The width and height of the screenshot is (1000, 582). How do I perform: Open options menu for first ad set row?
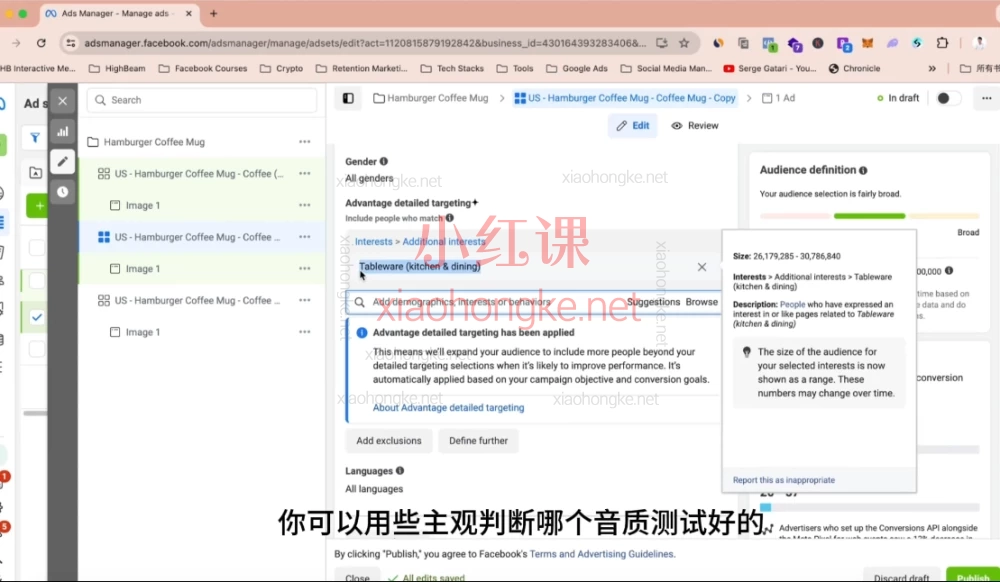tap(305, 173)
